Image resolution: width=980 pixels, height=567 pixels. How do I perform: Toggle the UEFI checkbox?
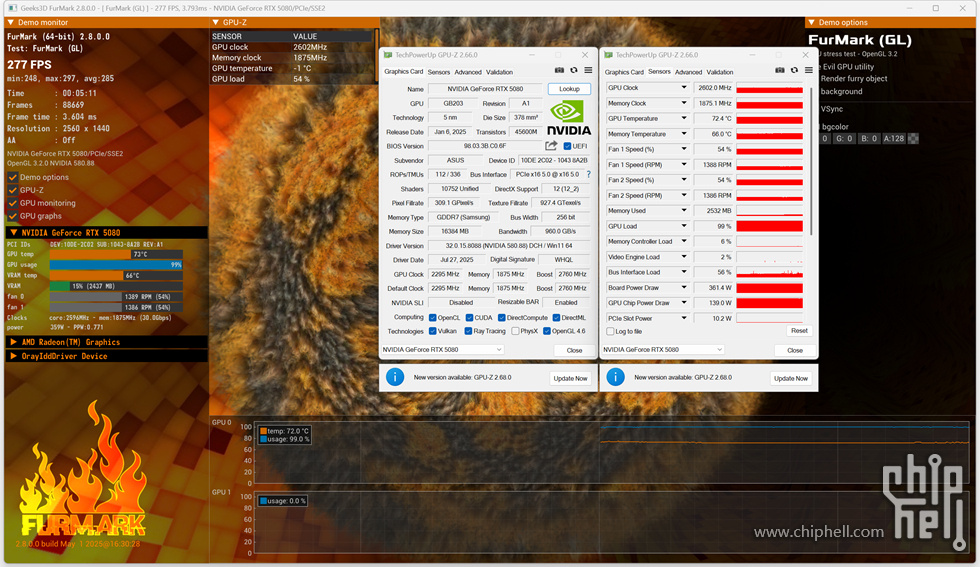tap(566, 146)
